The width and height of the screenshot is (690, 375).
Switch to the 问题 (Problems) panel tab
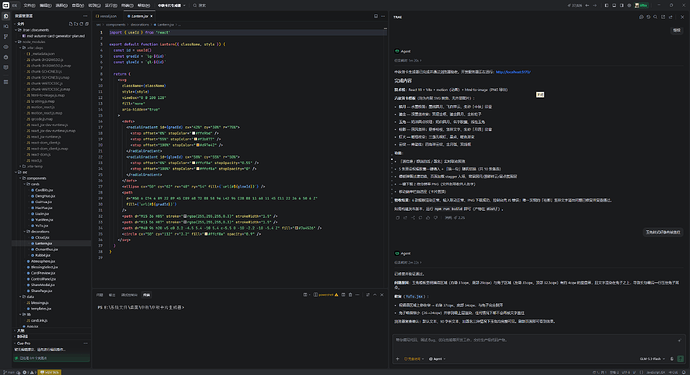point(100,295)
